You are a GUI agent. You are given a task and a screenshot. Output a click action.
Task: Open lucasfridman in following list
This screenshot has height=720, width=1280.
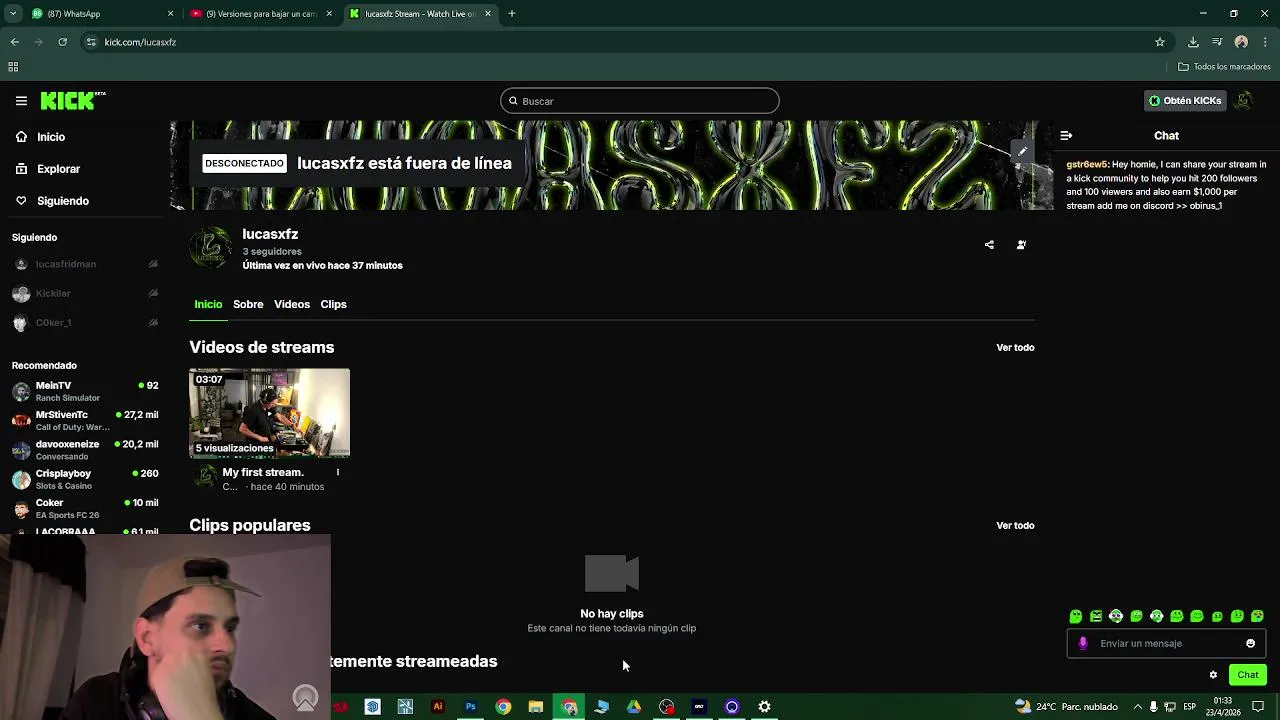coord(84,264)
